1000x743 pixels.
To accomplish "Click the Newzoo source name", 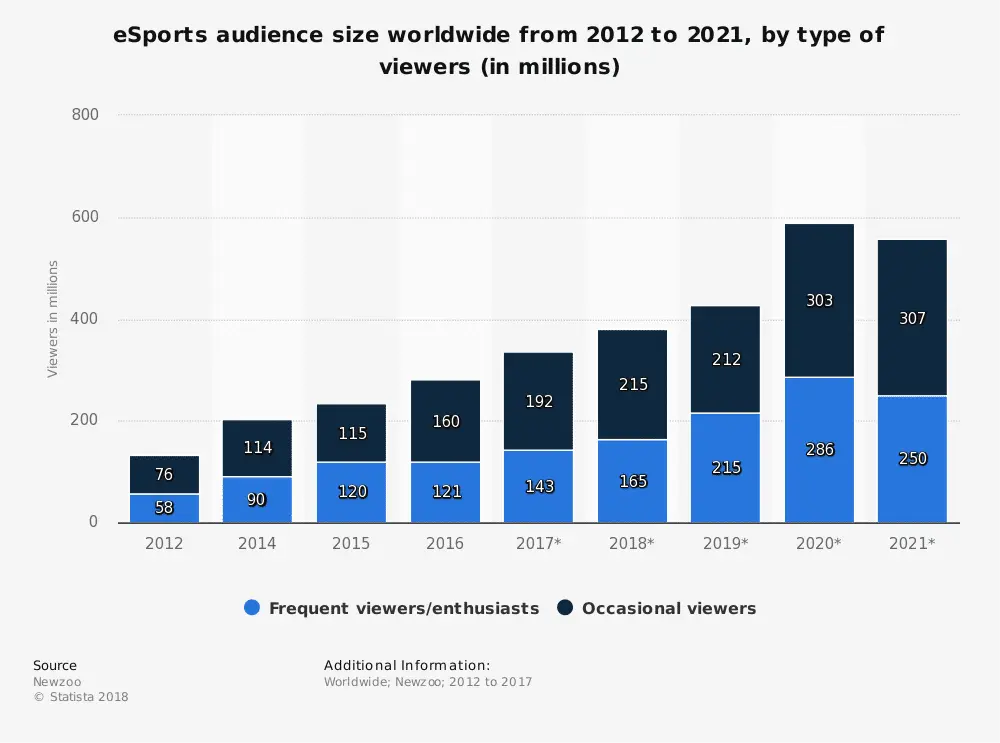I will coord(57,682).
